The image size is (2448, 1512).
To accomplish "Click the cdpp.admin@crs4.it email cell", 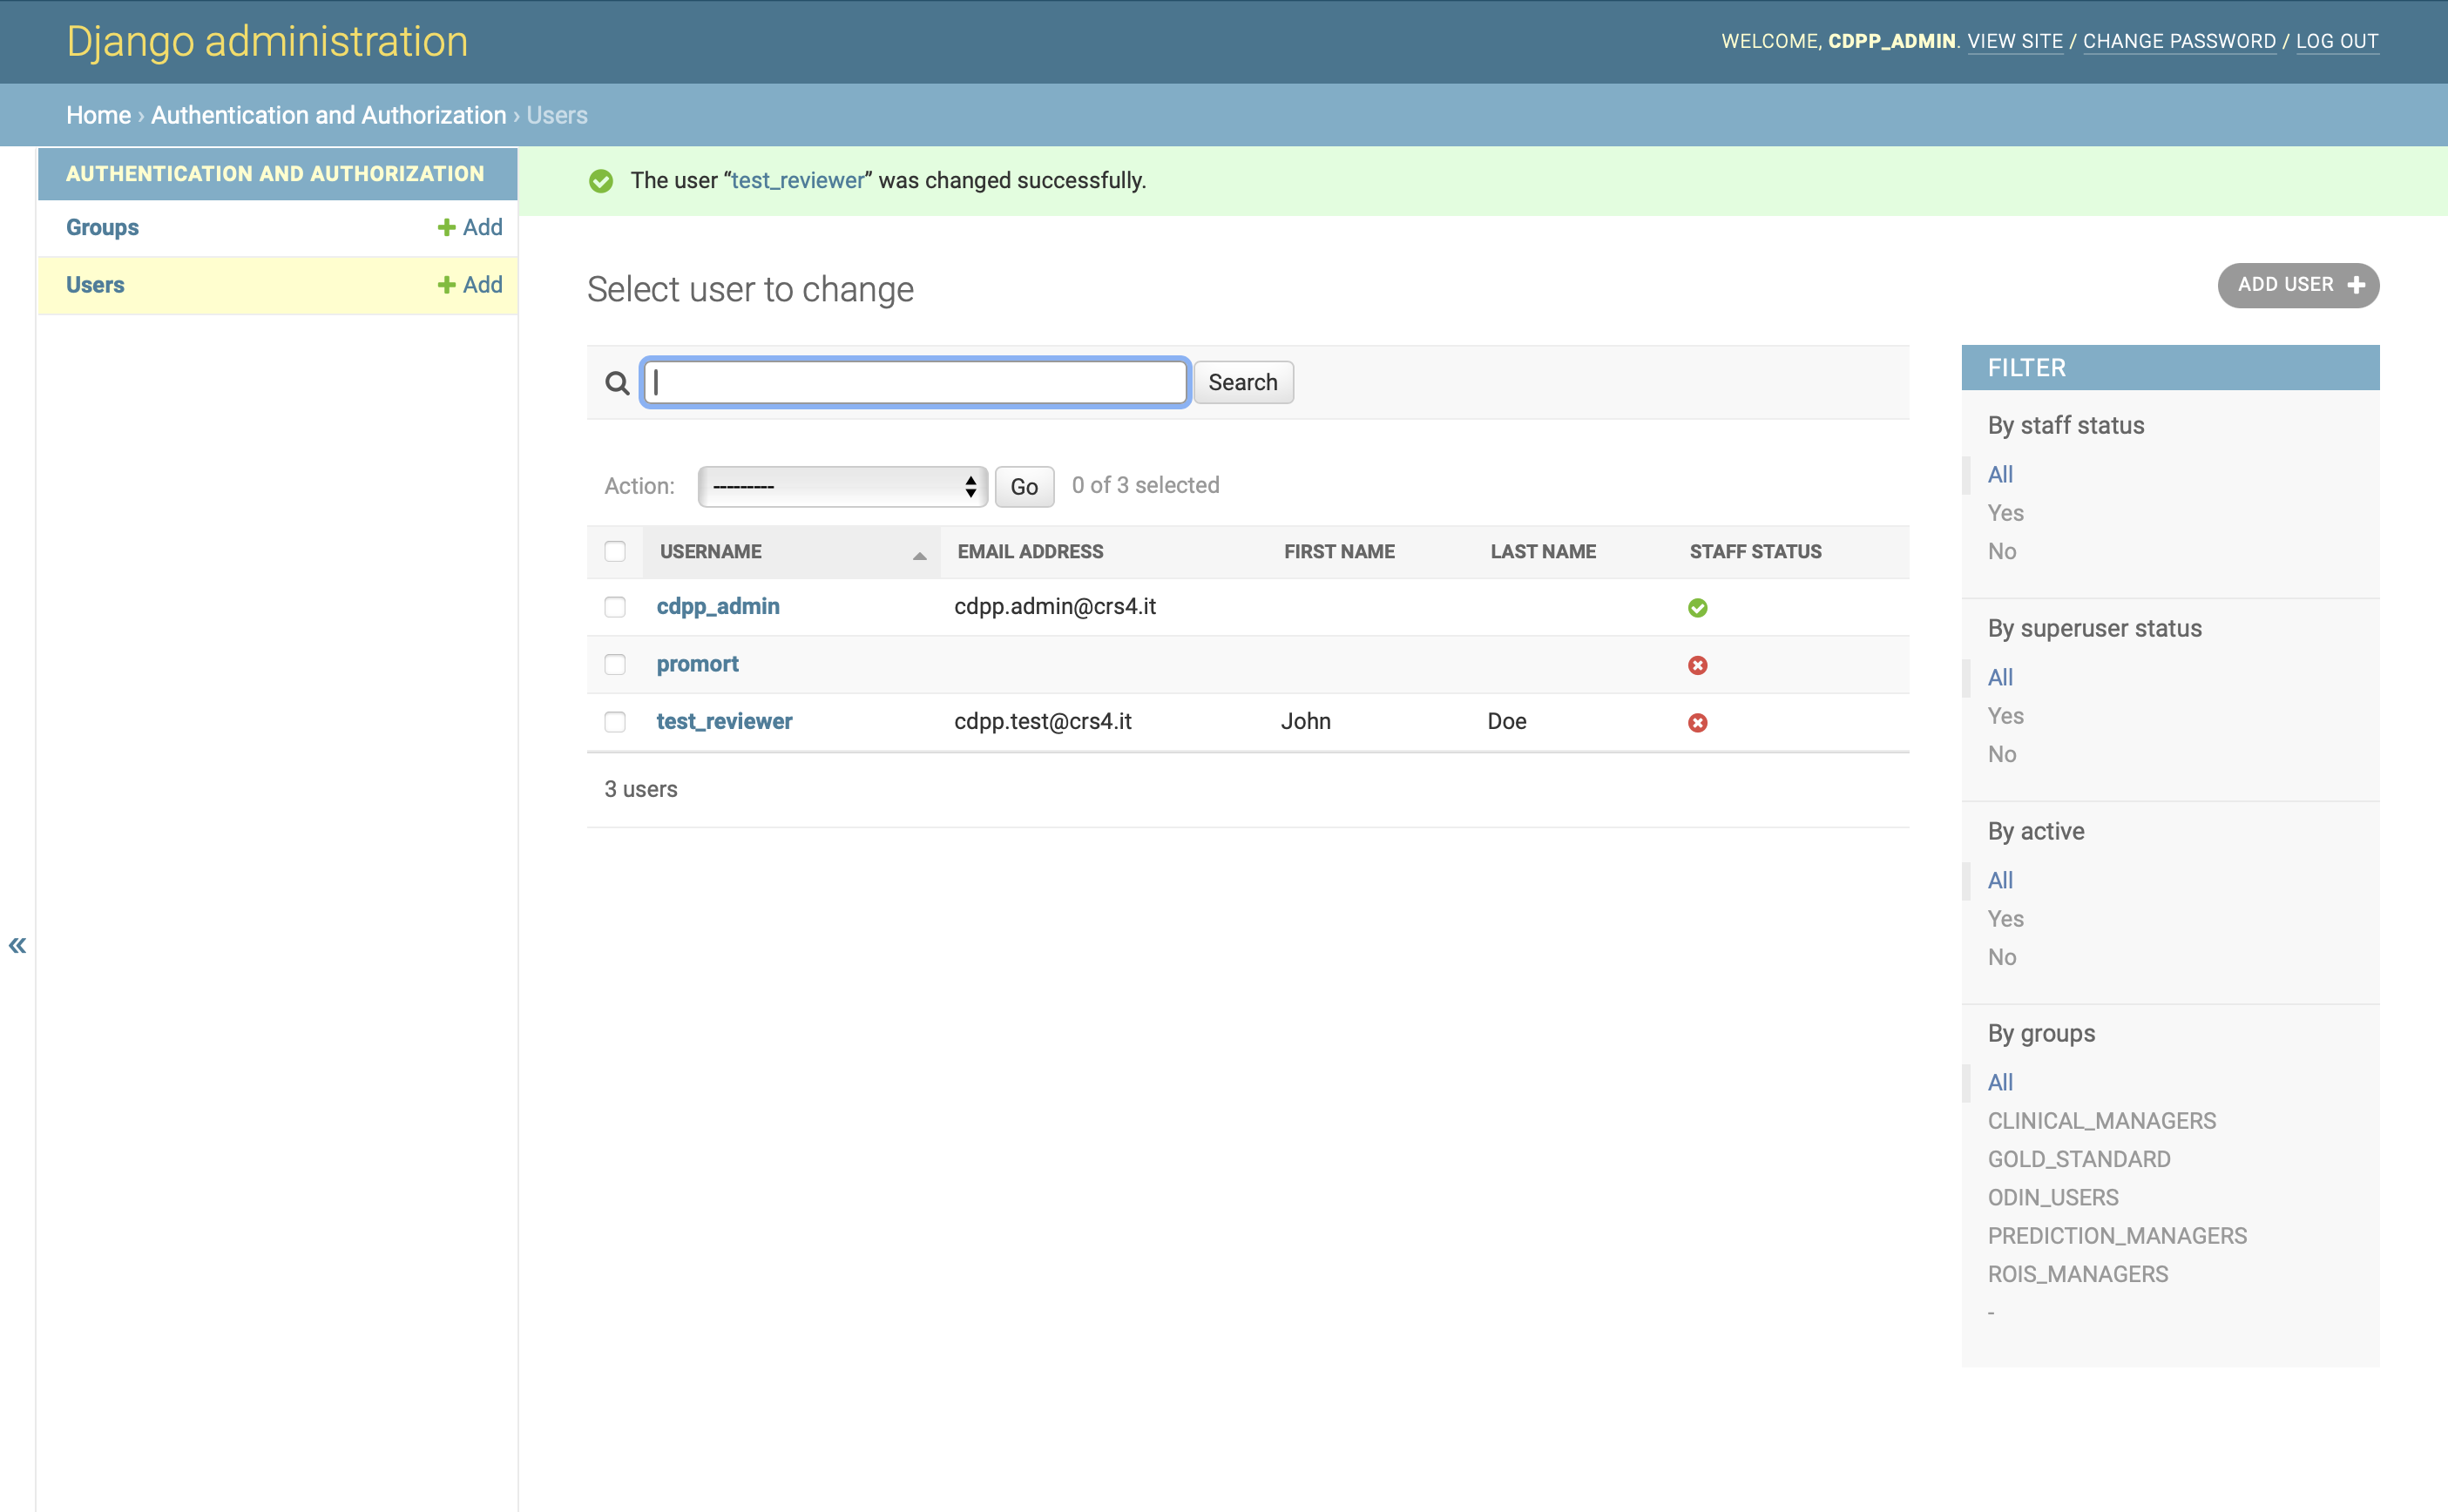I will click(1055, 607).
